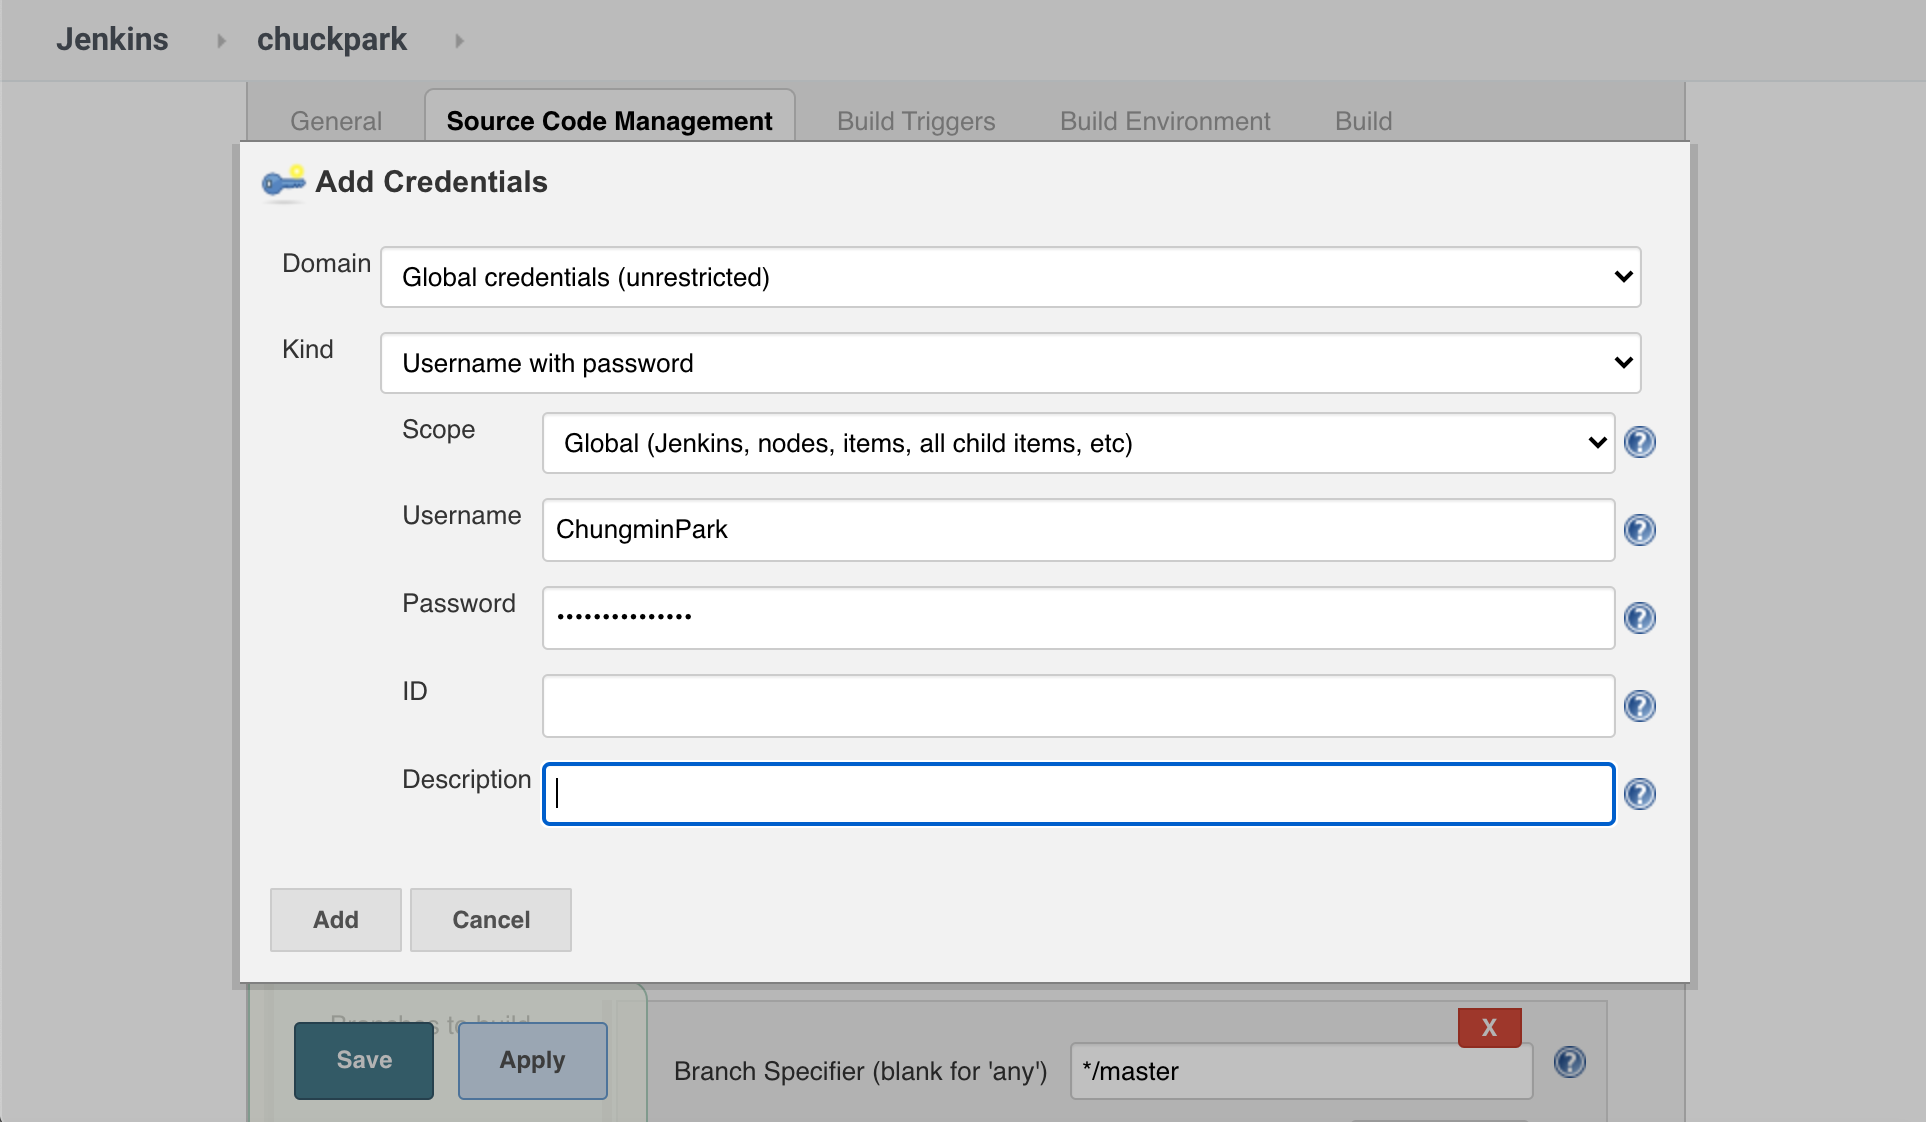Click the help icon beside Branch Specifier
Image resolution: width=1926 pixels, height=1122 pixels.
coord(1569,1062)
